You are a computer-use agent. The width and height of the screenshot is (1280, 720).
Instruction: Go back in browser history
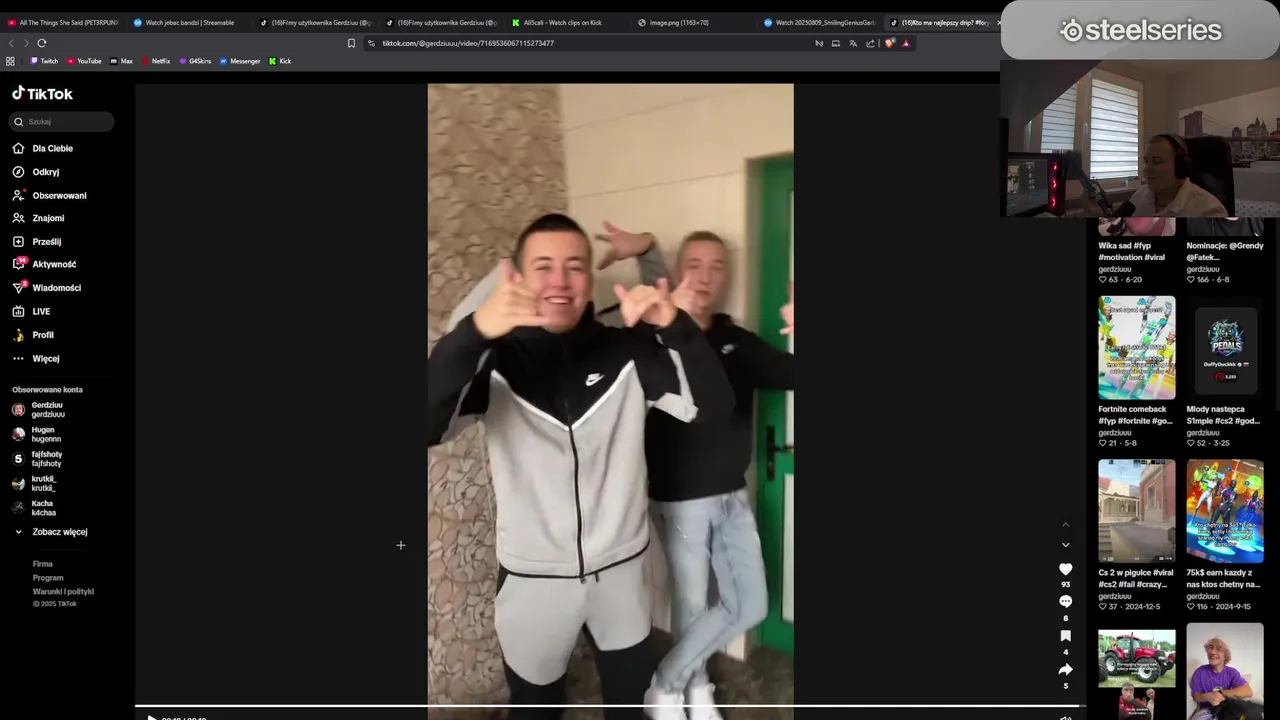[11, 43]
